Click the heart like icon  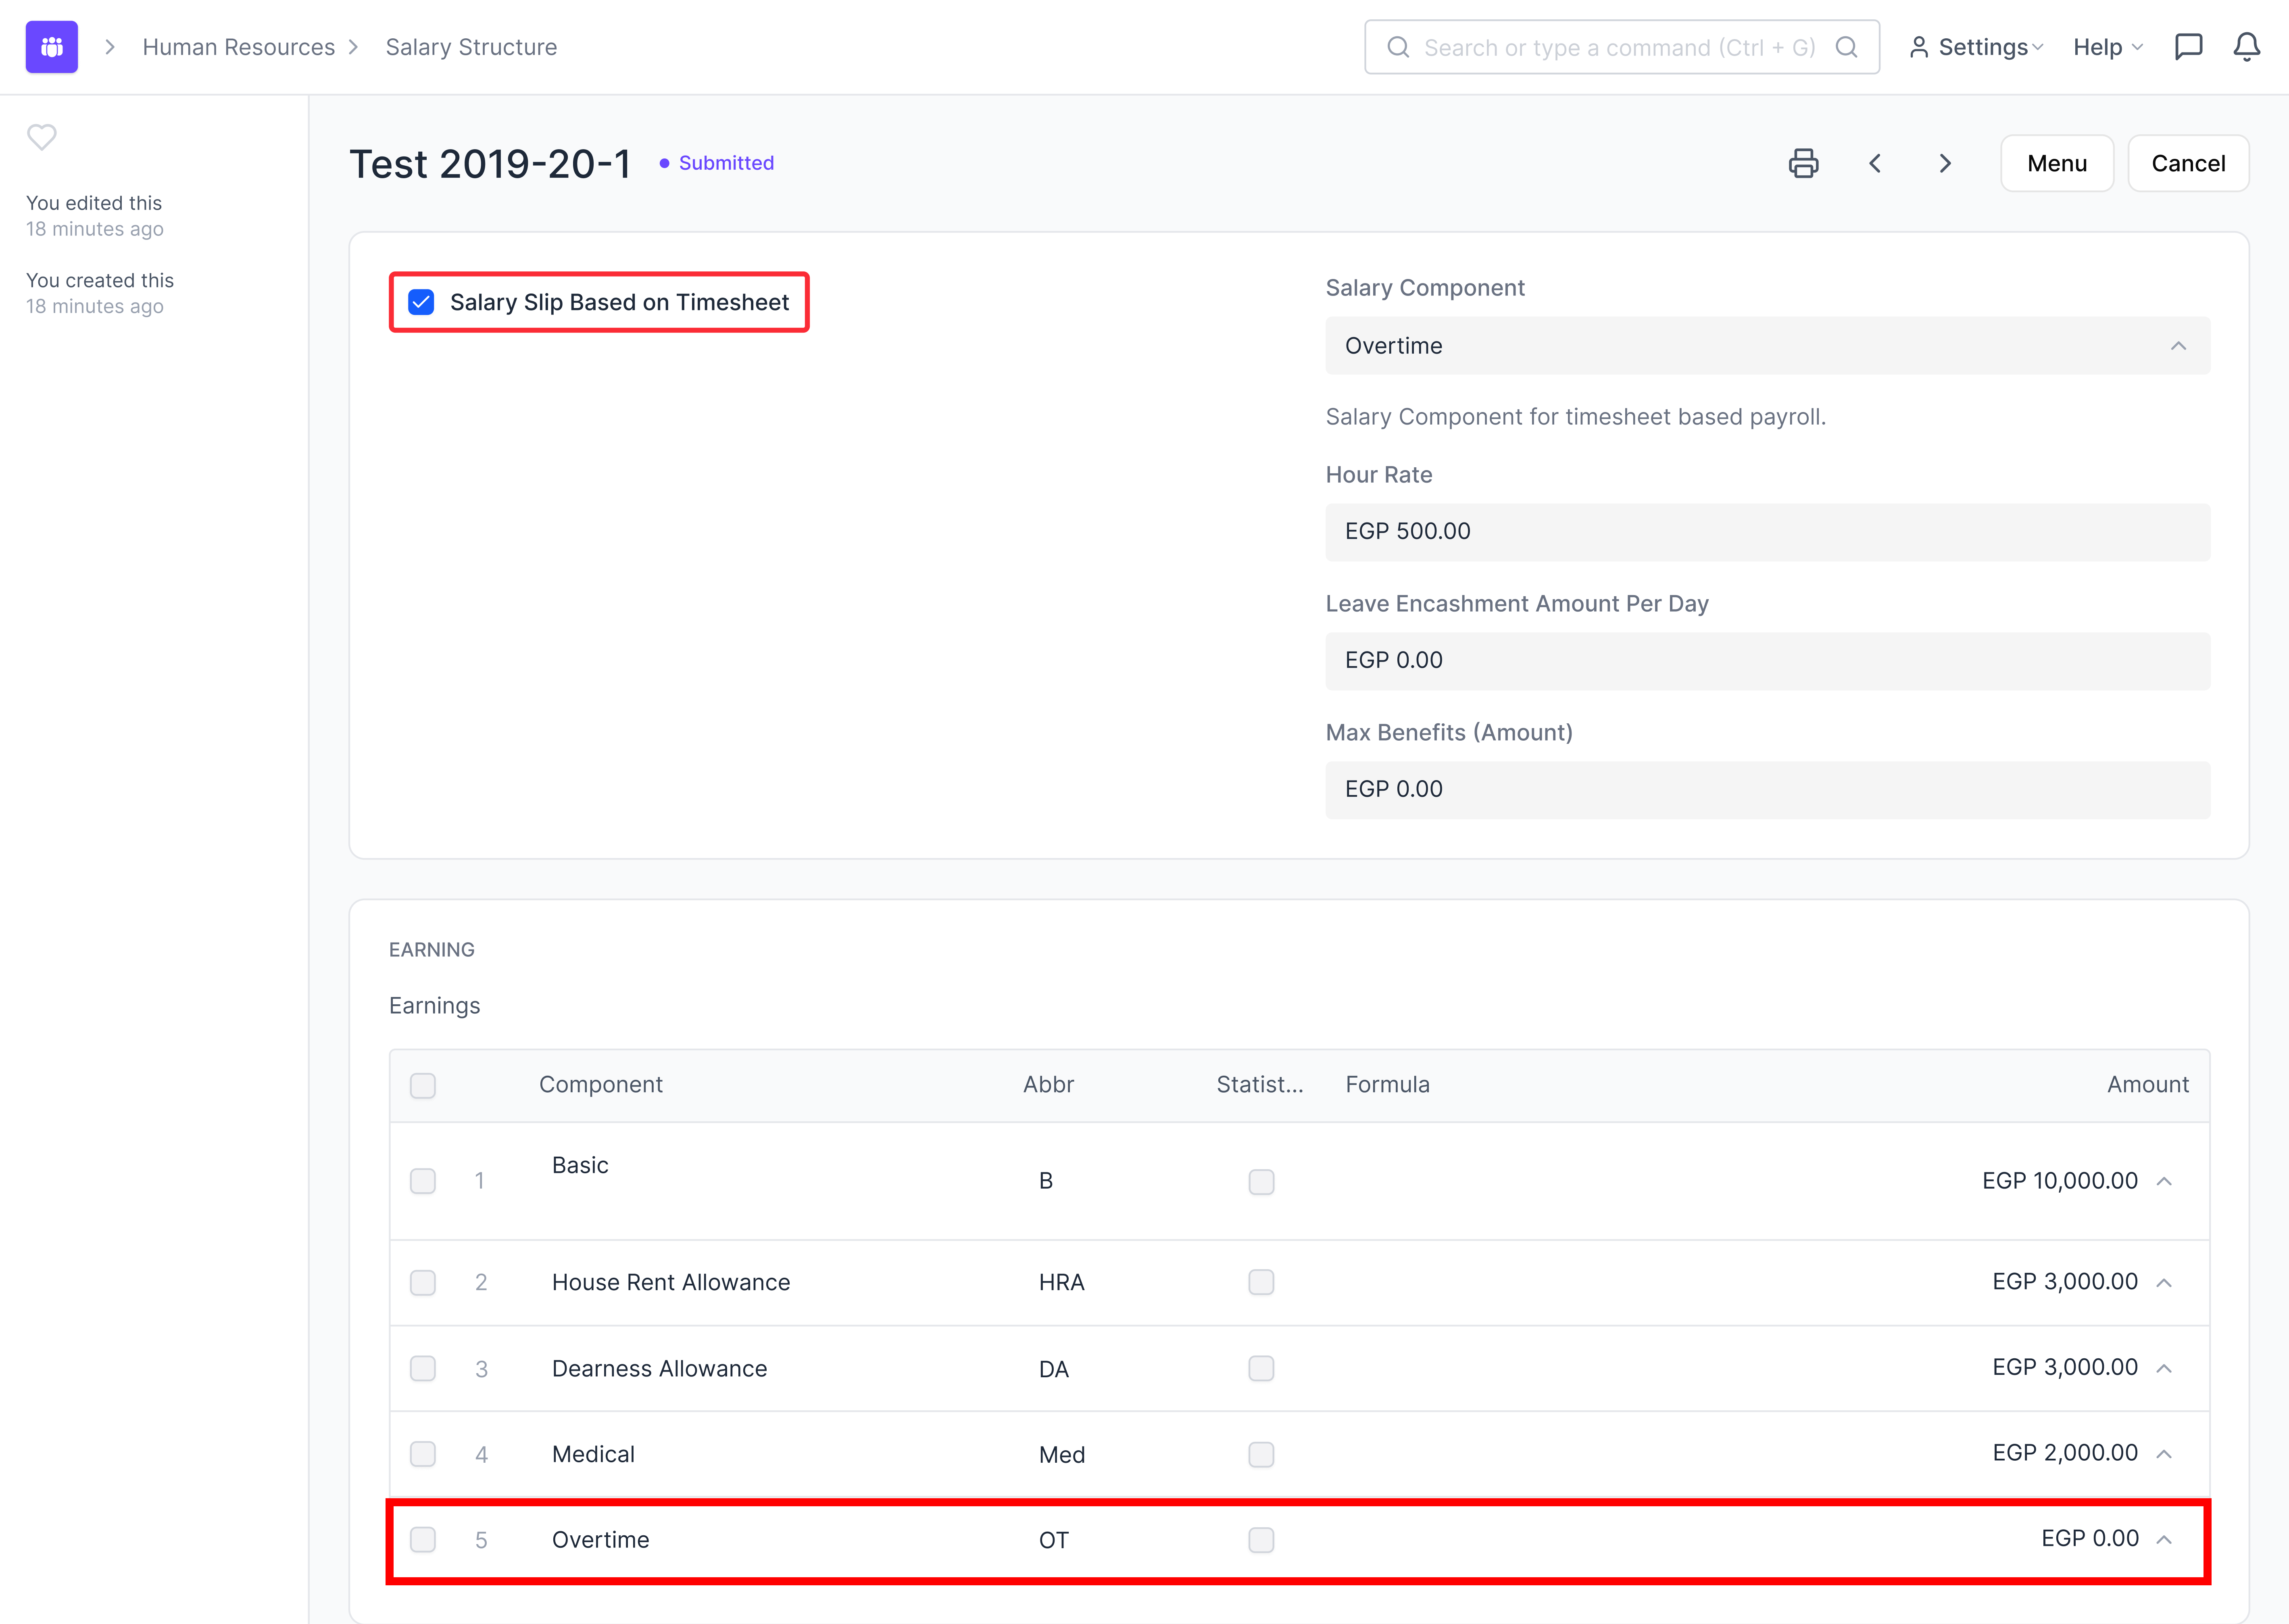[x=41, y=137]
